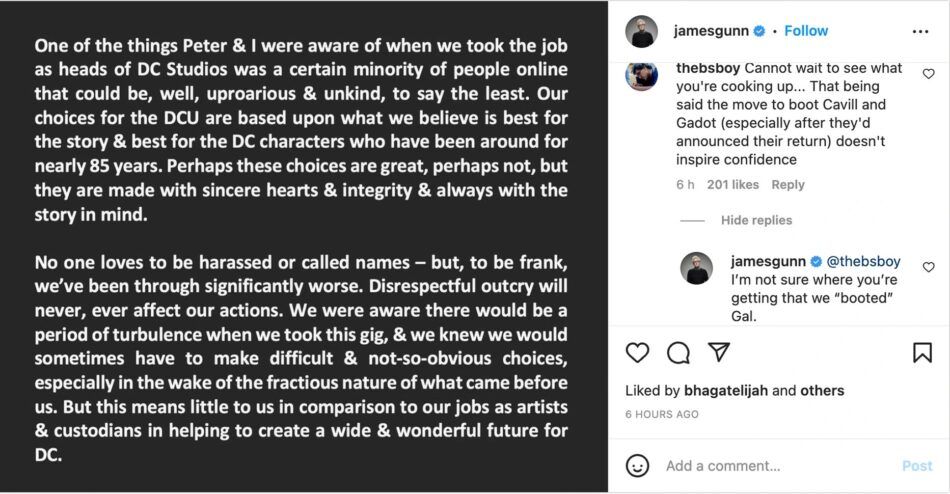Open jamesgunn profile picture in header
The image size is (950, 494).
tap(641, 31)
